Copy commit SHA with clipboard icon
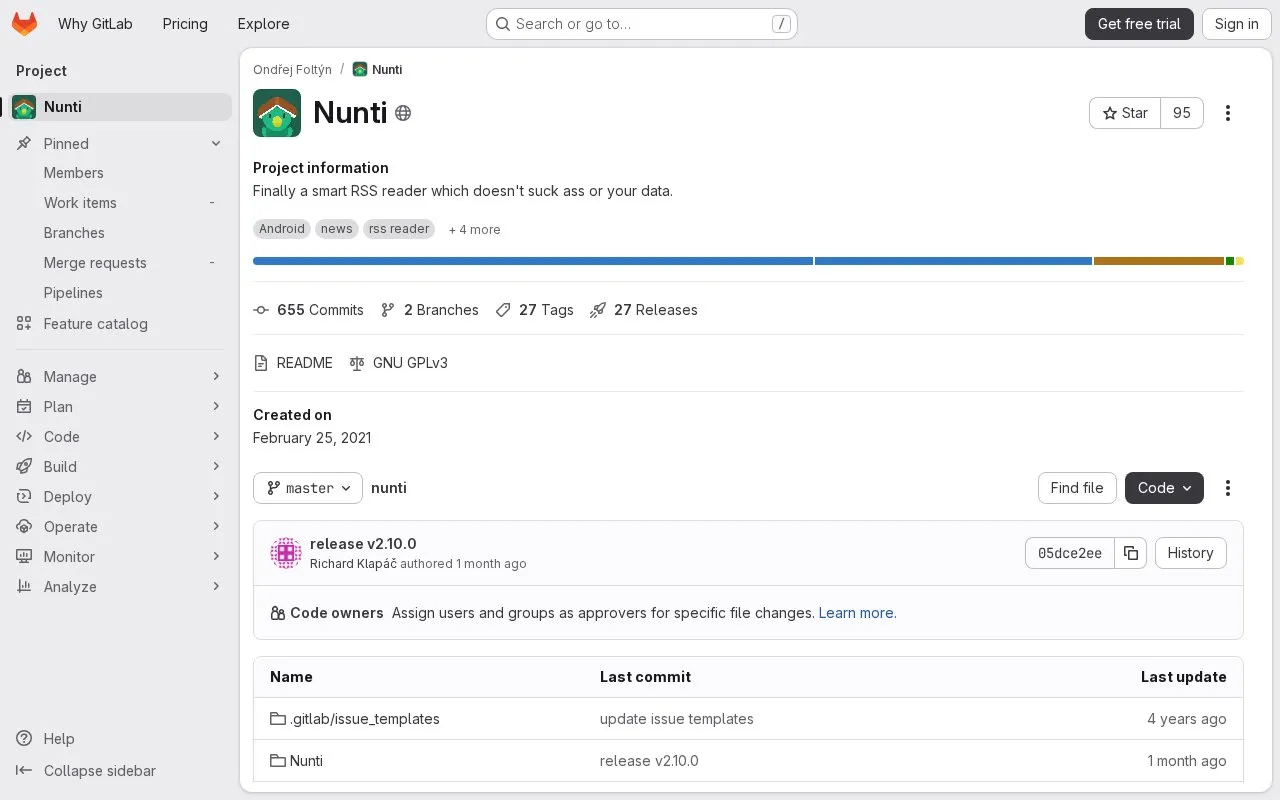The width and height of the screenshot is (1280, 800). click(x=1131, y=553)
